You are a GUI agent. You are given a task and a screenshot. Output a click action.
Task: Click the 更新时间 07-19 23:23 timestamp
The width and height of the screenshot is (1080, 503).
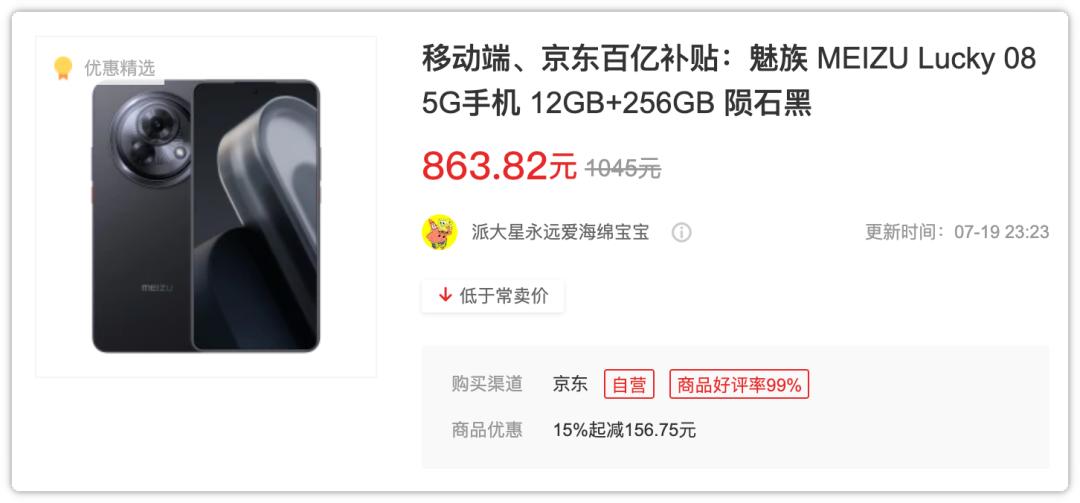pos(957,232)
